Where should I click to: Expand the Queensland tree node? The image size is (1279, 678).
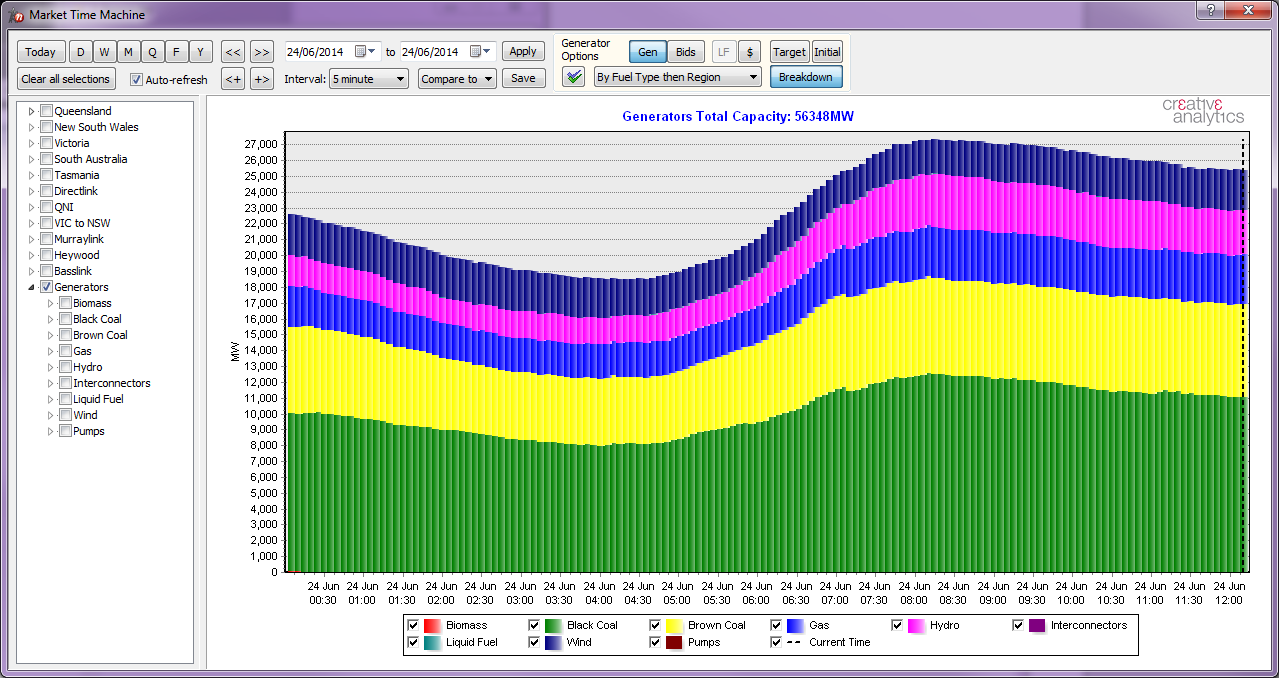pyautogui.click(x=31, y=111)
